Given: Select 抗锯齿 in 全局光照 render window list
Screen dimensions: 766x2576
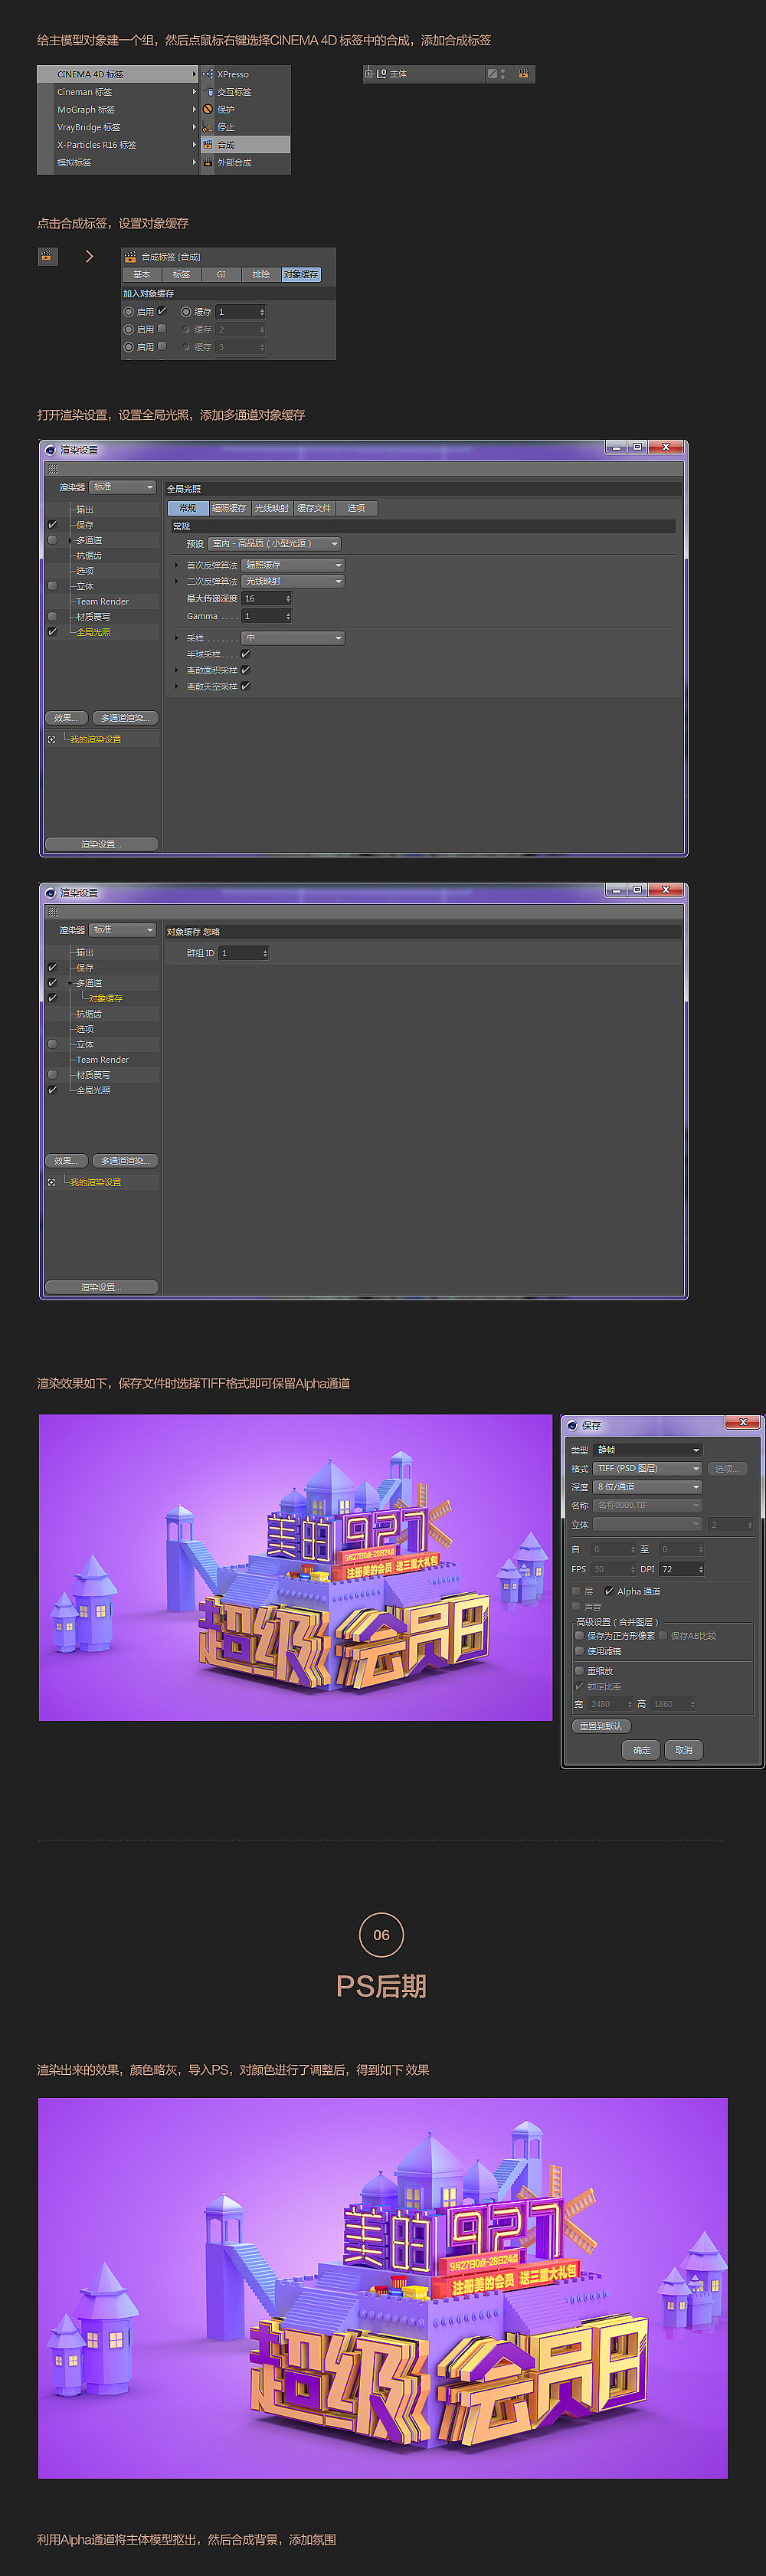Looking at the screenshot, I should click(x=89, y=555).
